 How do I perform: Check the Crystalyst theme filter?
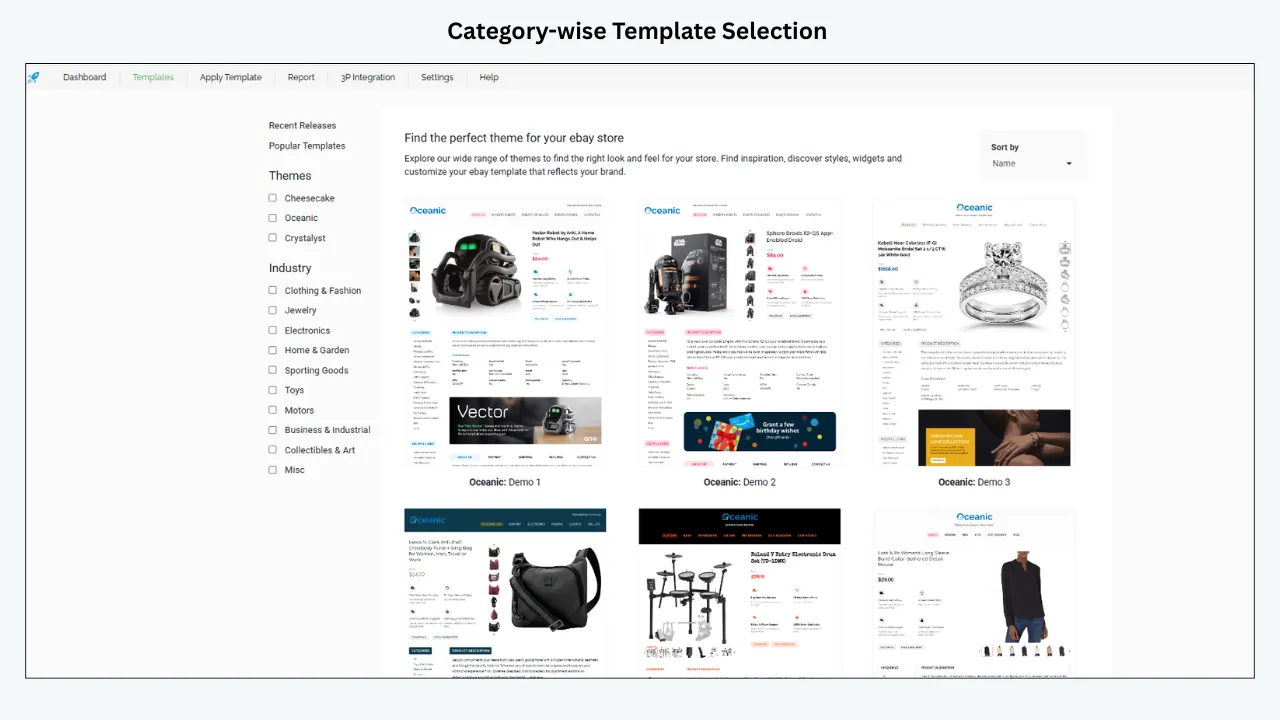tap(273, 238)
